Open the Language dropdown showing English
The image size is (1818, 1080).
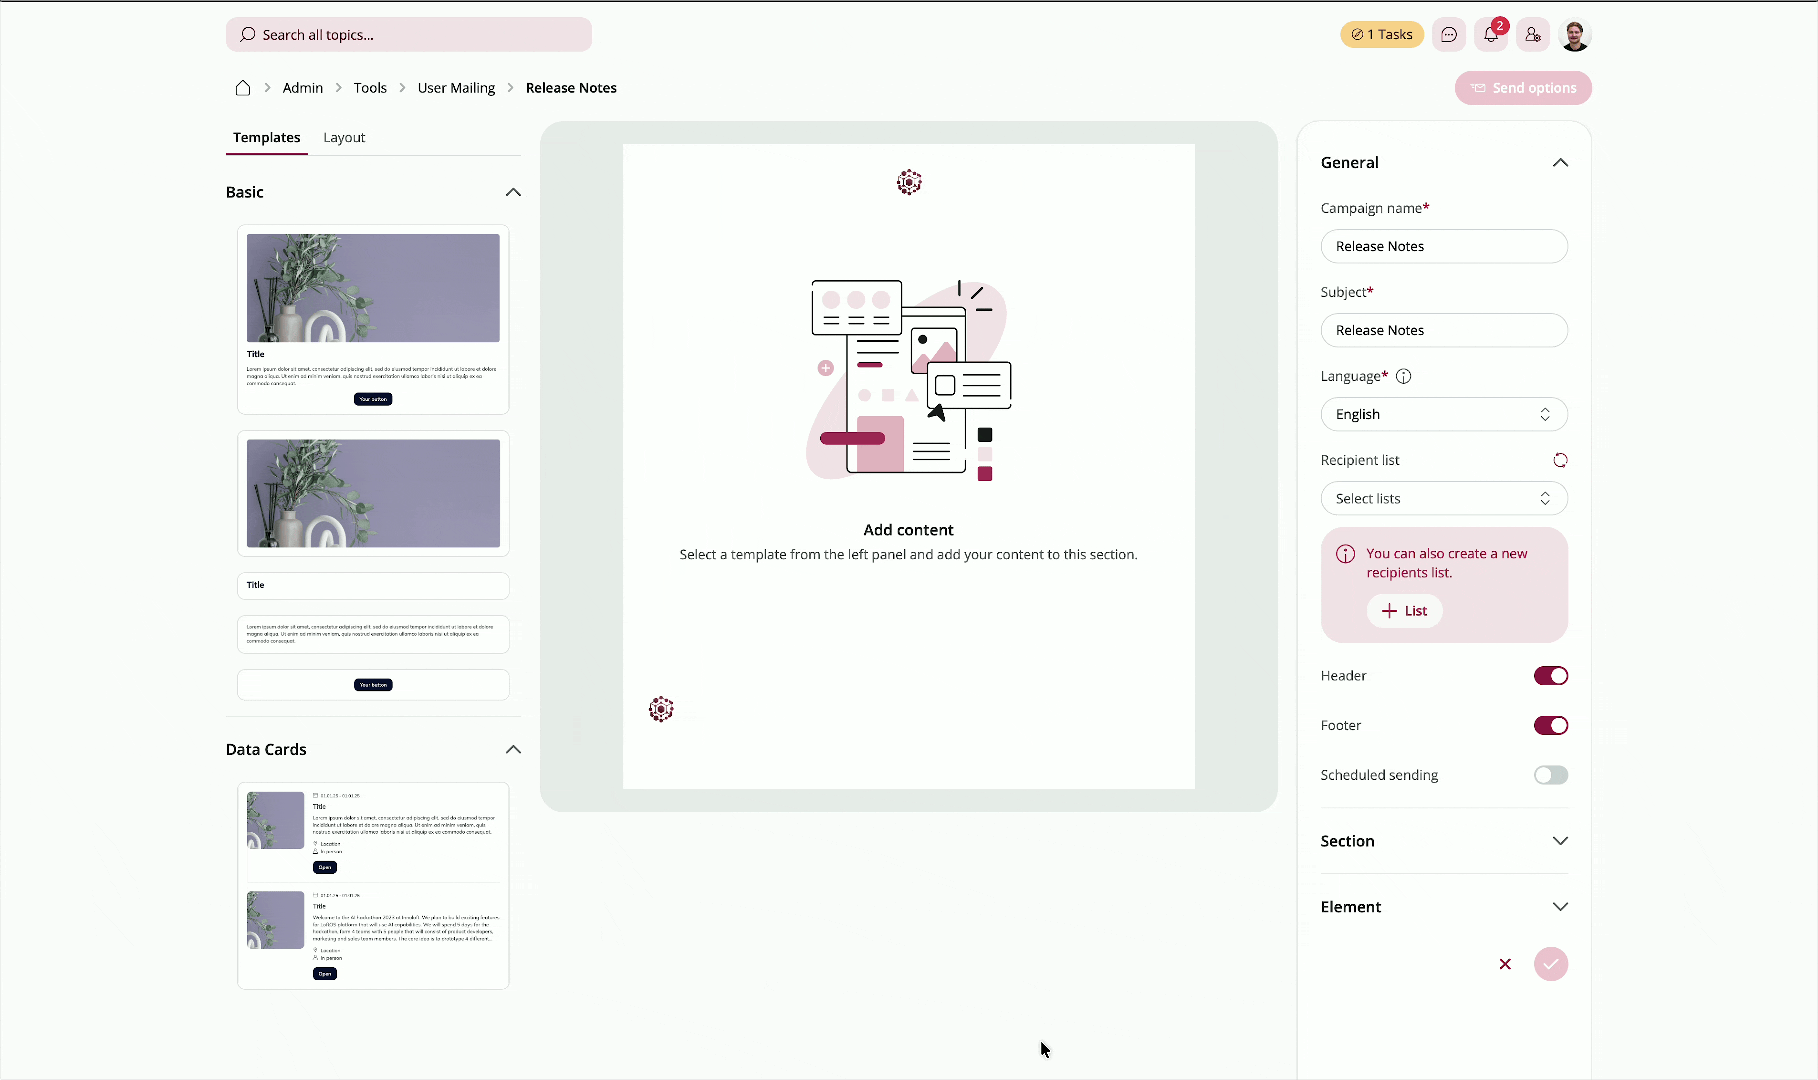point(1444,415)
